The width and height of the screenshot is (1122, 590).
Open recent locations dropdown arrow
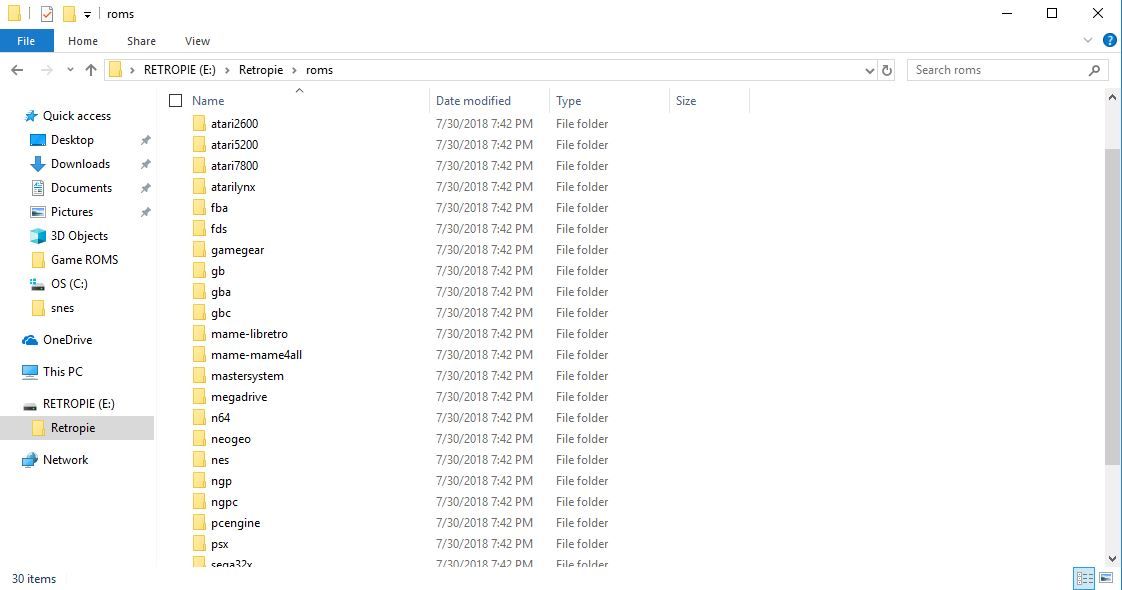click(70, 70)
